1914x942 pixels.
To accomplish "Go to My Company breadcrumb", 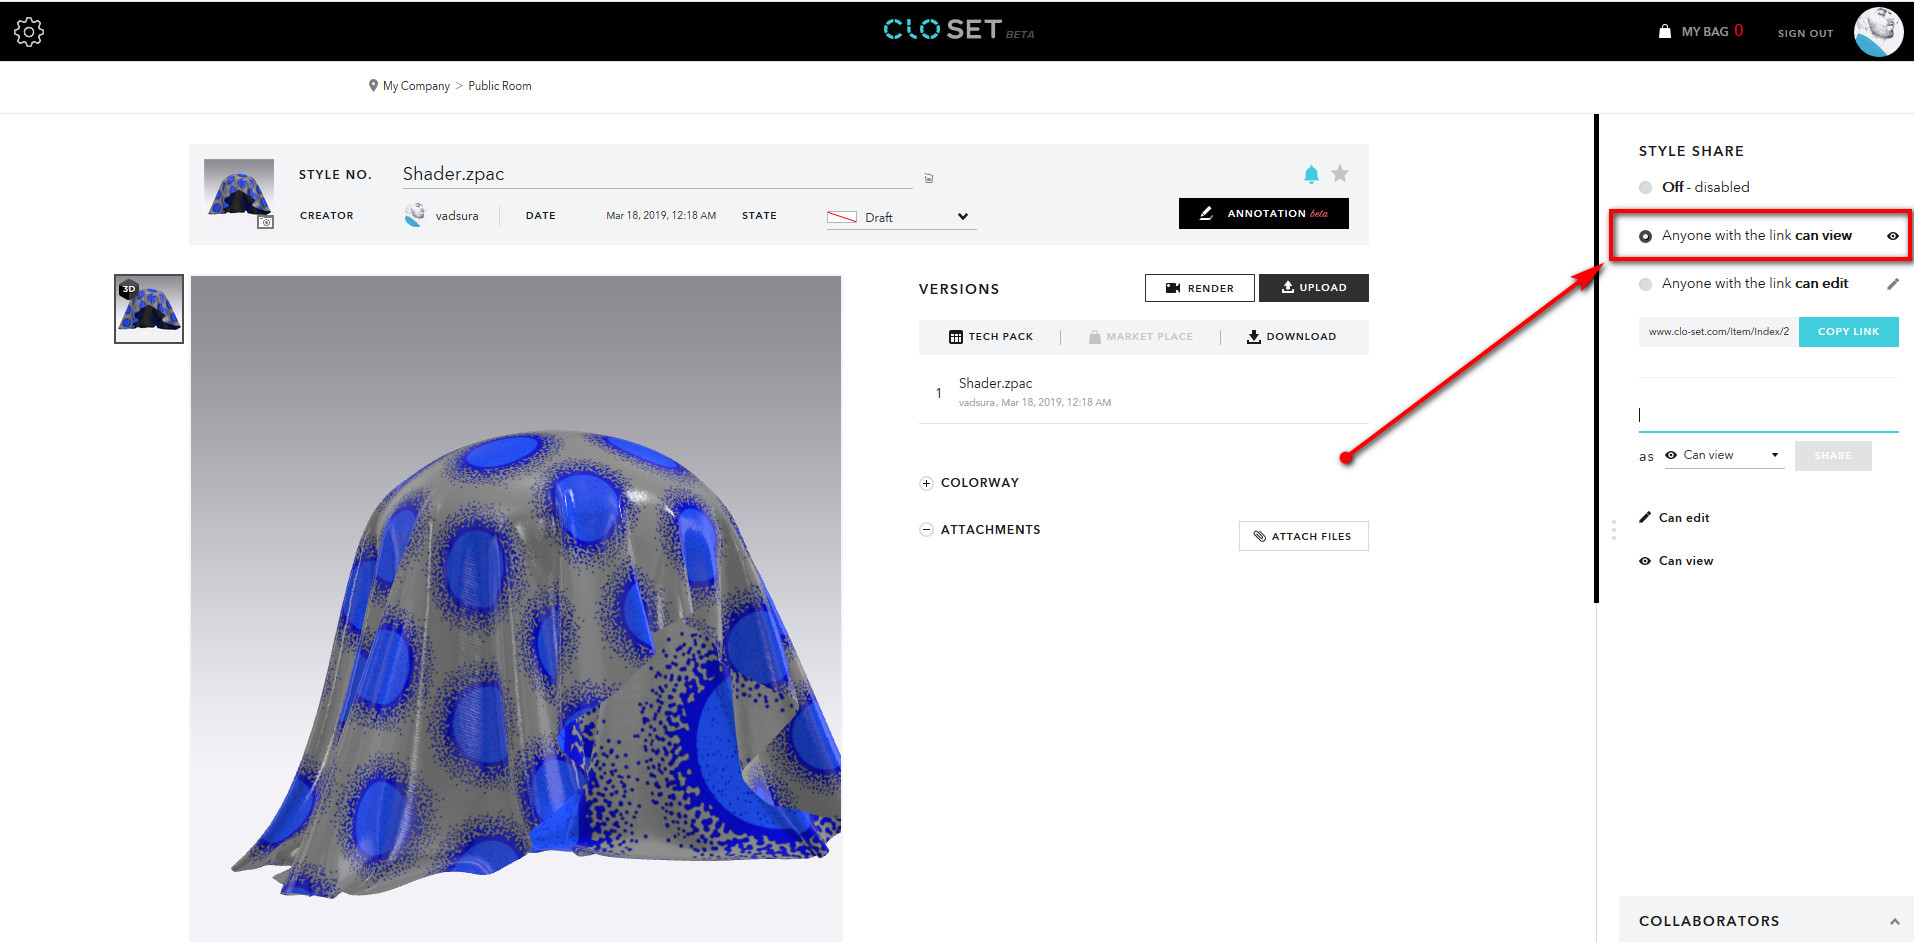I will tap(416, 86).
